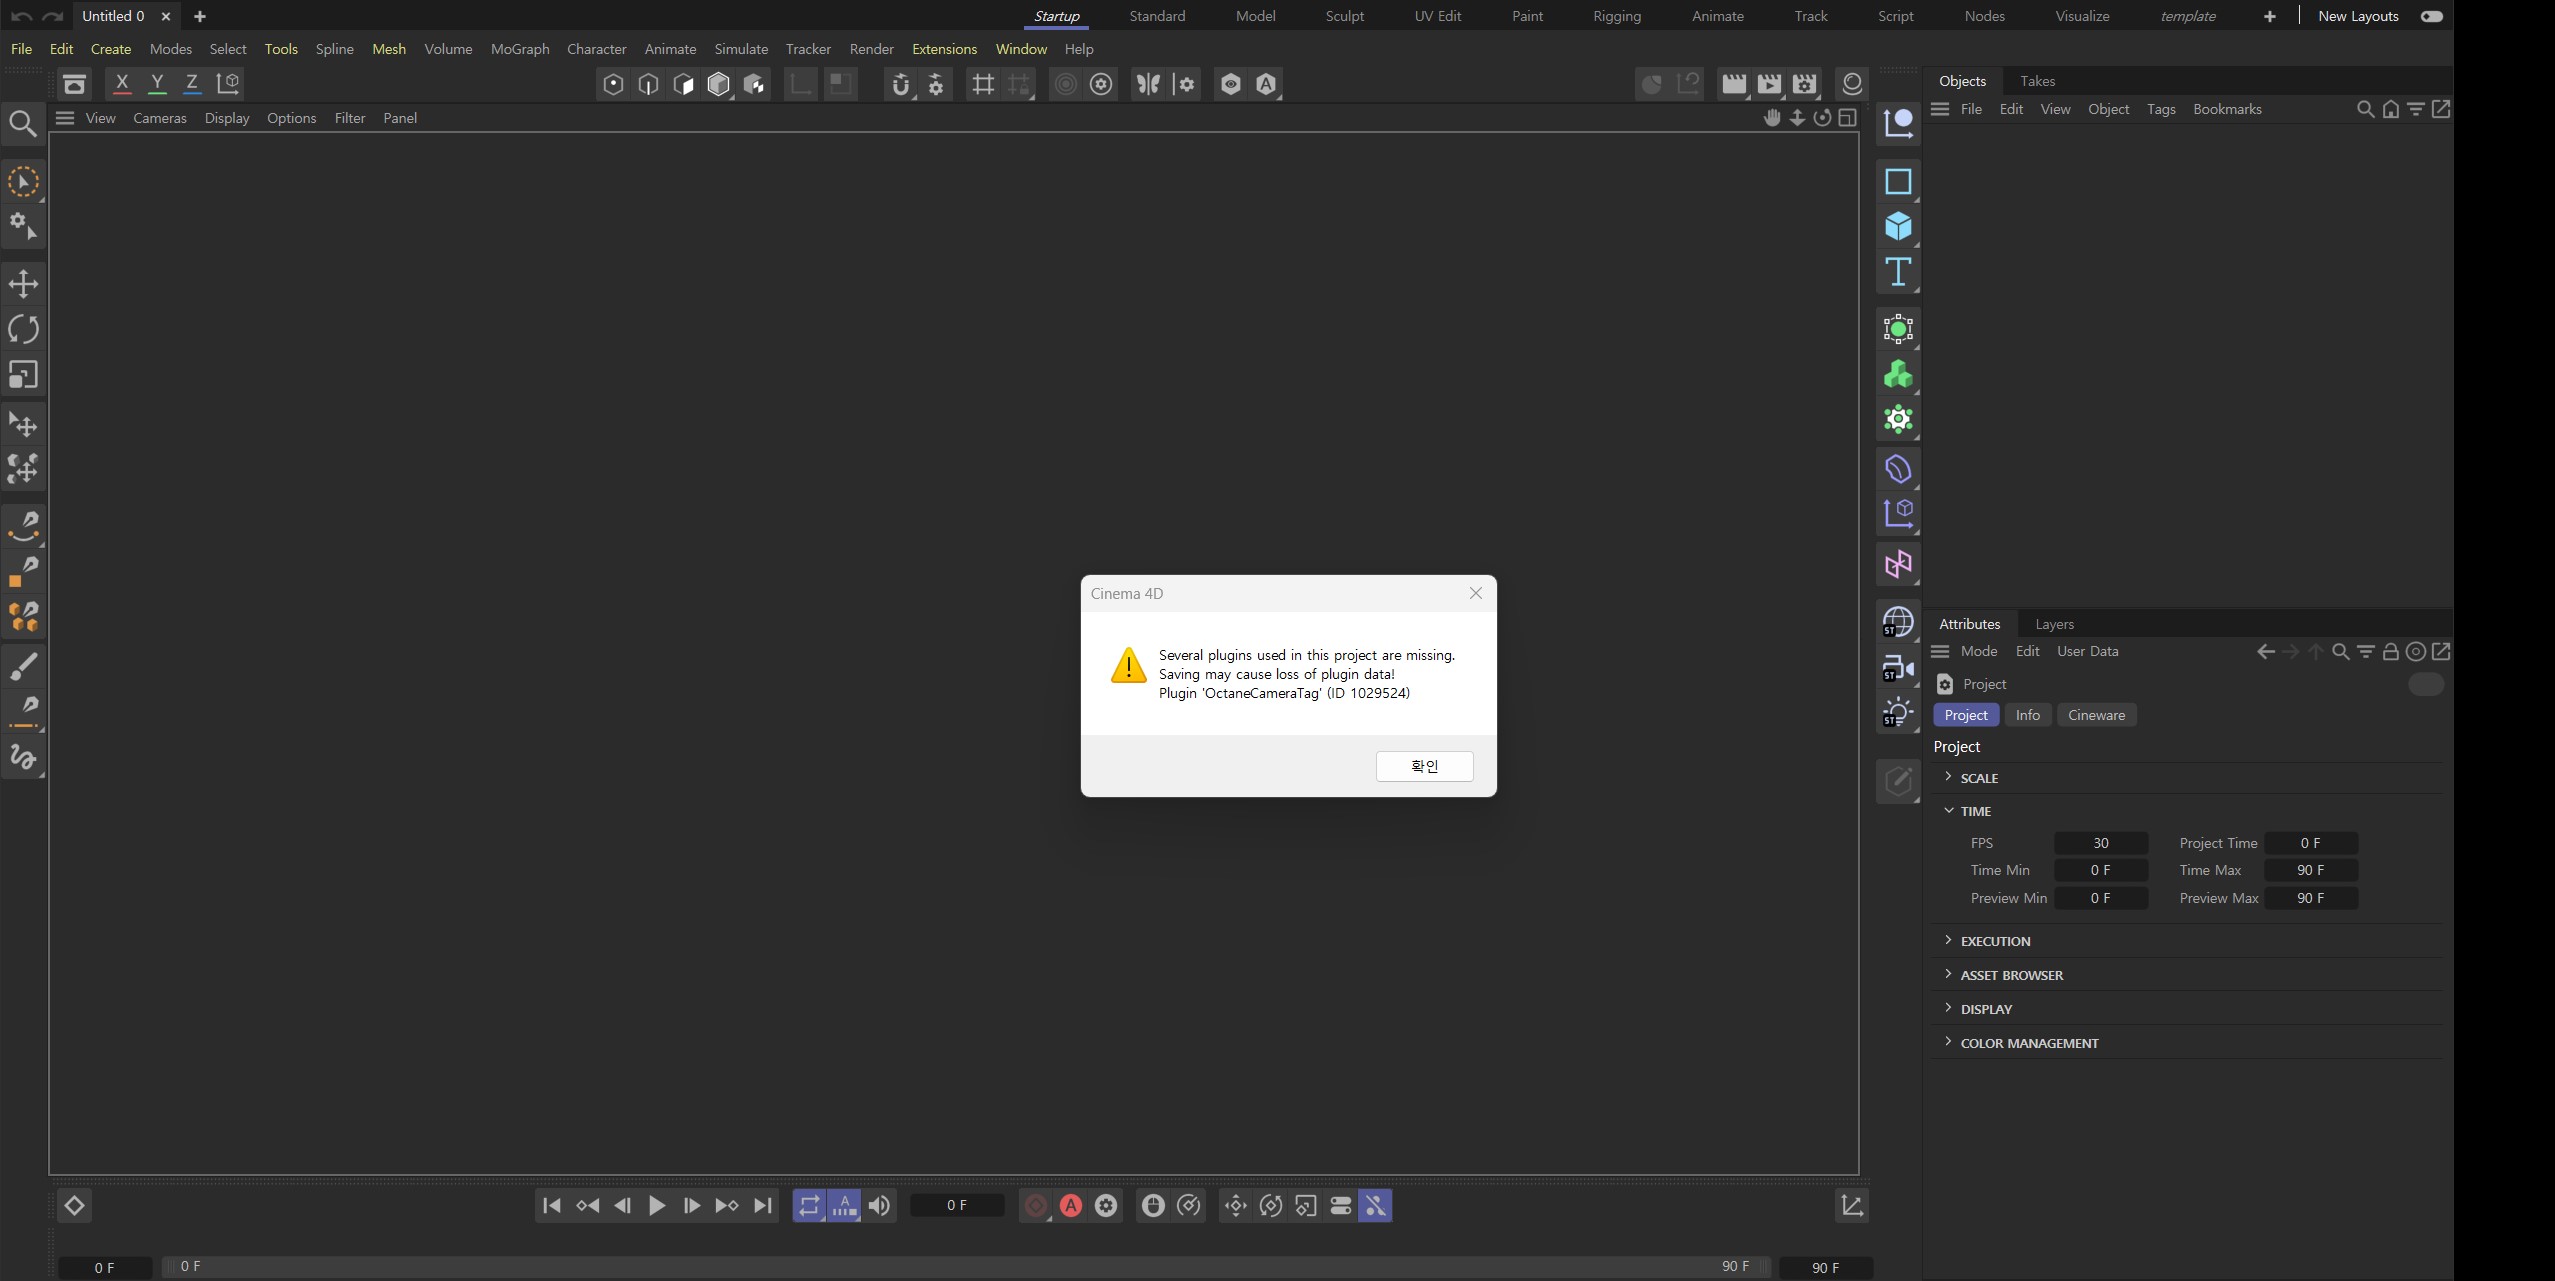This screenshot has height=1281, width=2555.
Task: Open Objects manager hamburger menu
Action: pos(1940,109)
